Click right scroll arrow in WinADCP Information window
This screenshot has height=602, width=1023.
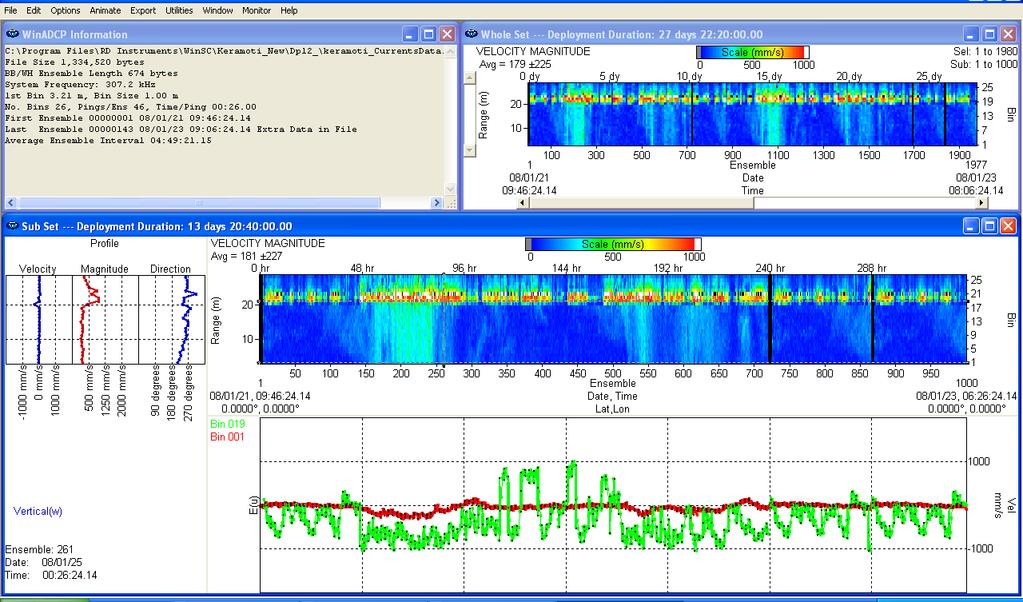click(437, 203)
